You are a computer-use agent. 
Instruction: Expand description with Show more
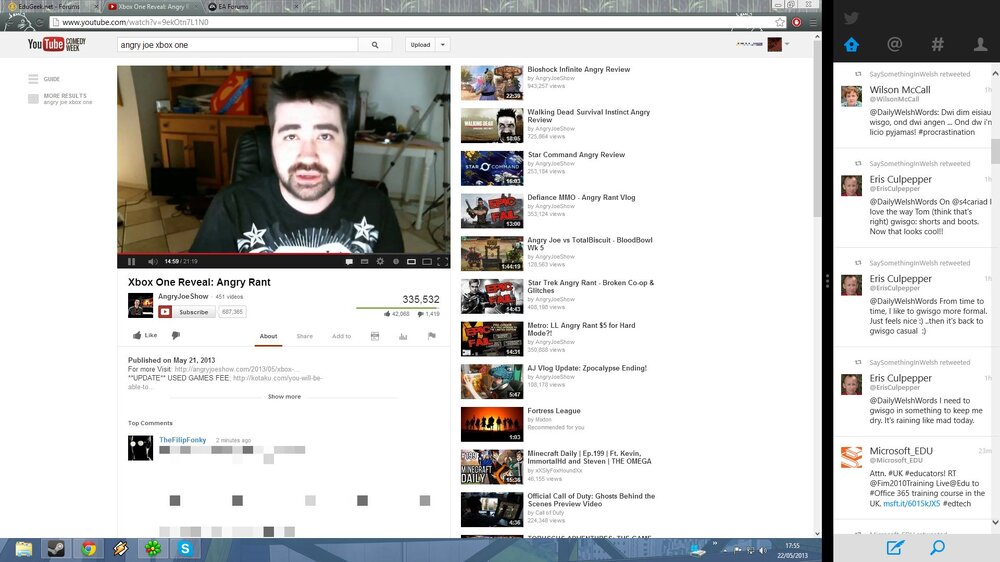pos(284,397)
